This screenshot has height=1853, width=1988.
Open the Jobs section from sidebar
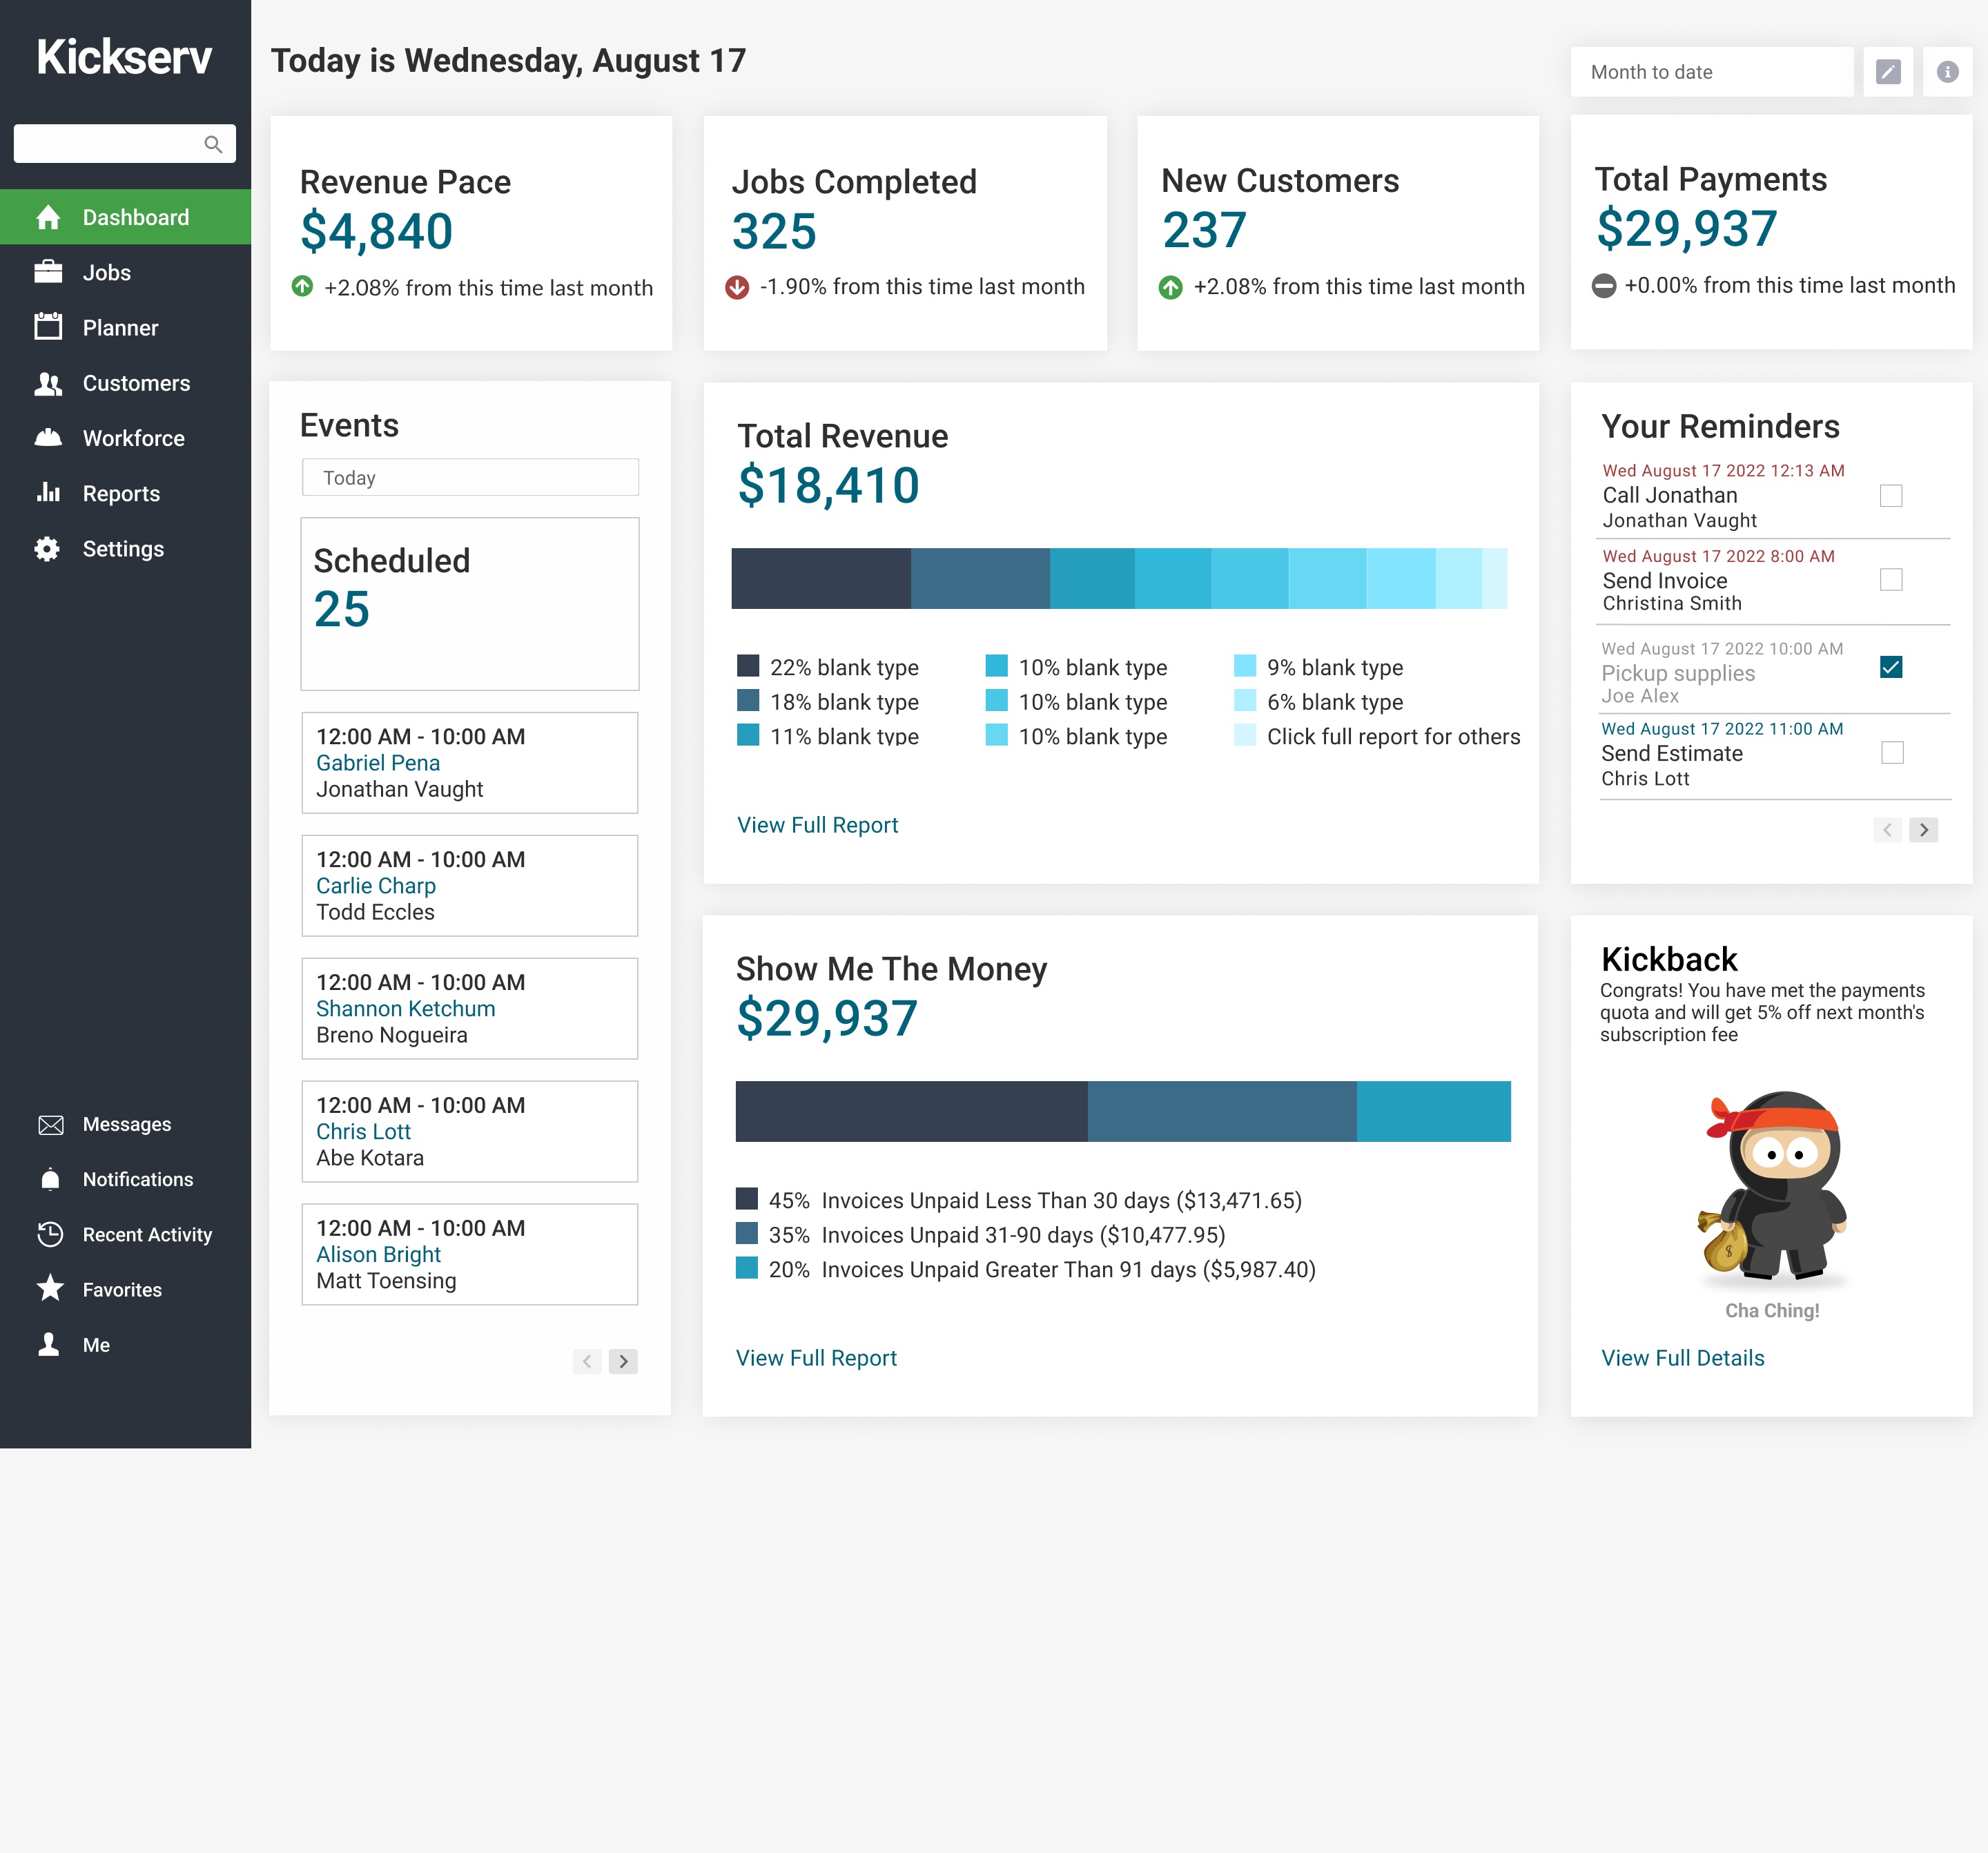(x=107, y=272)
